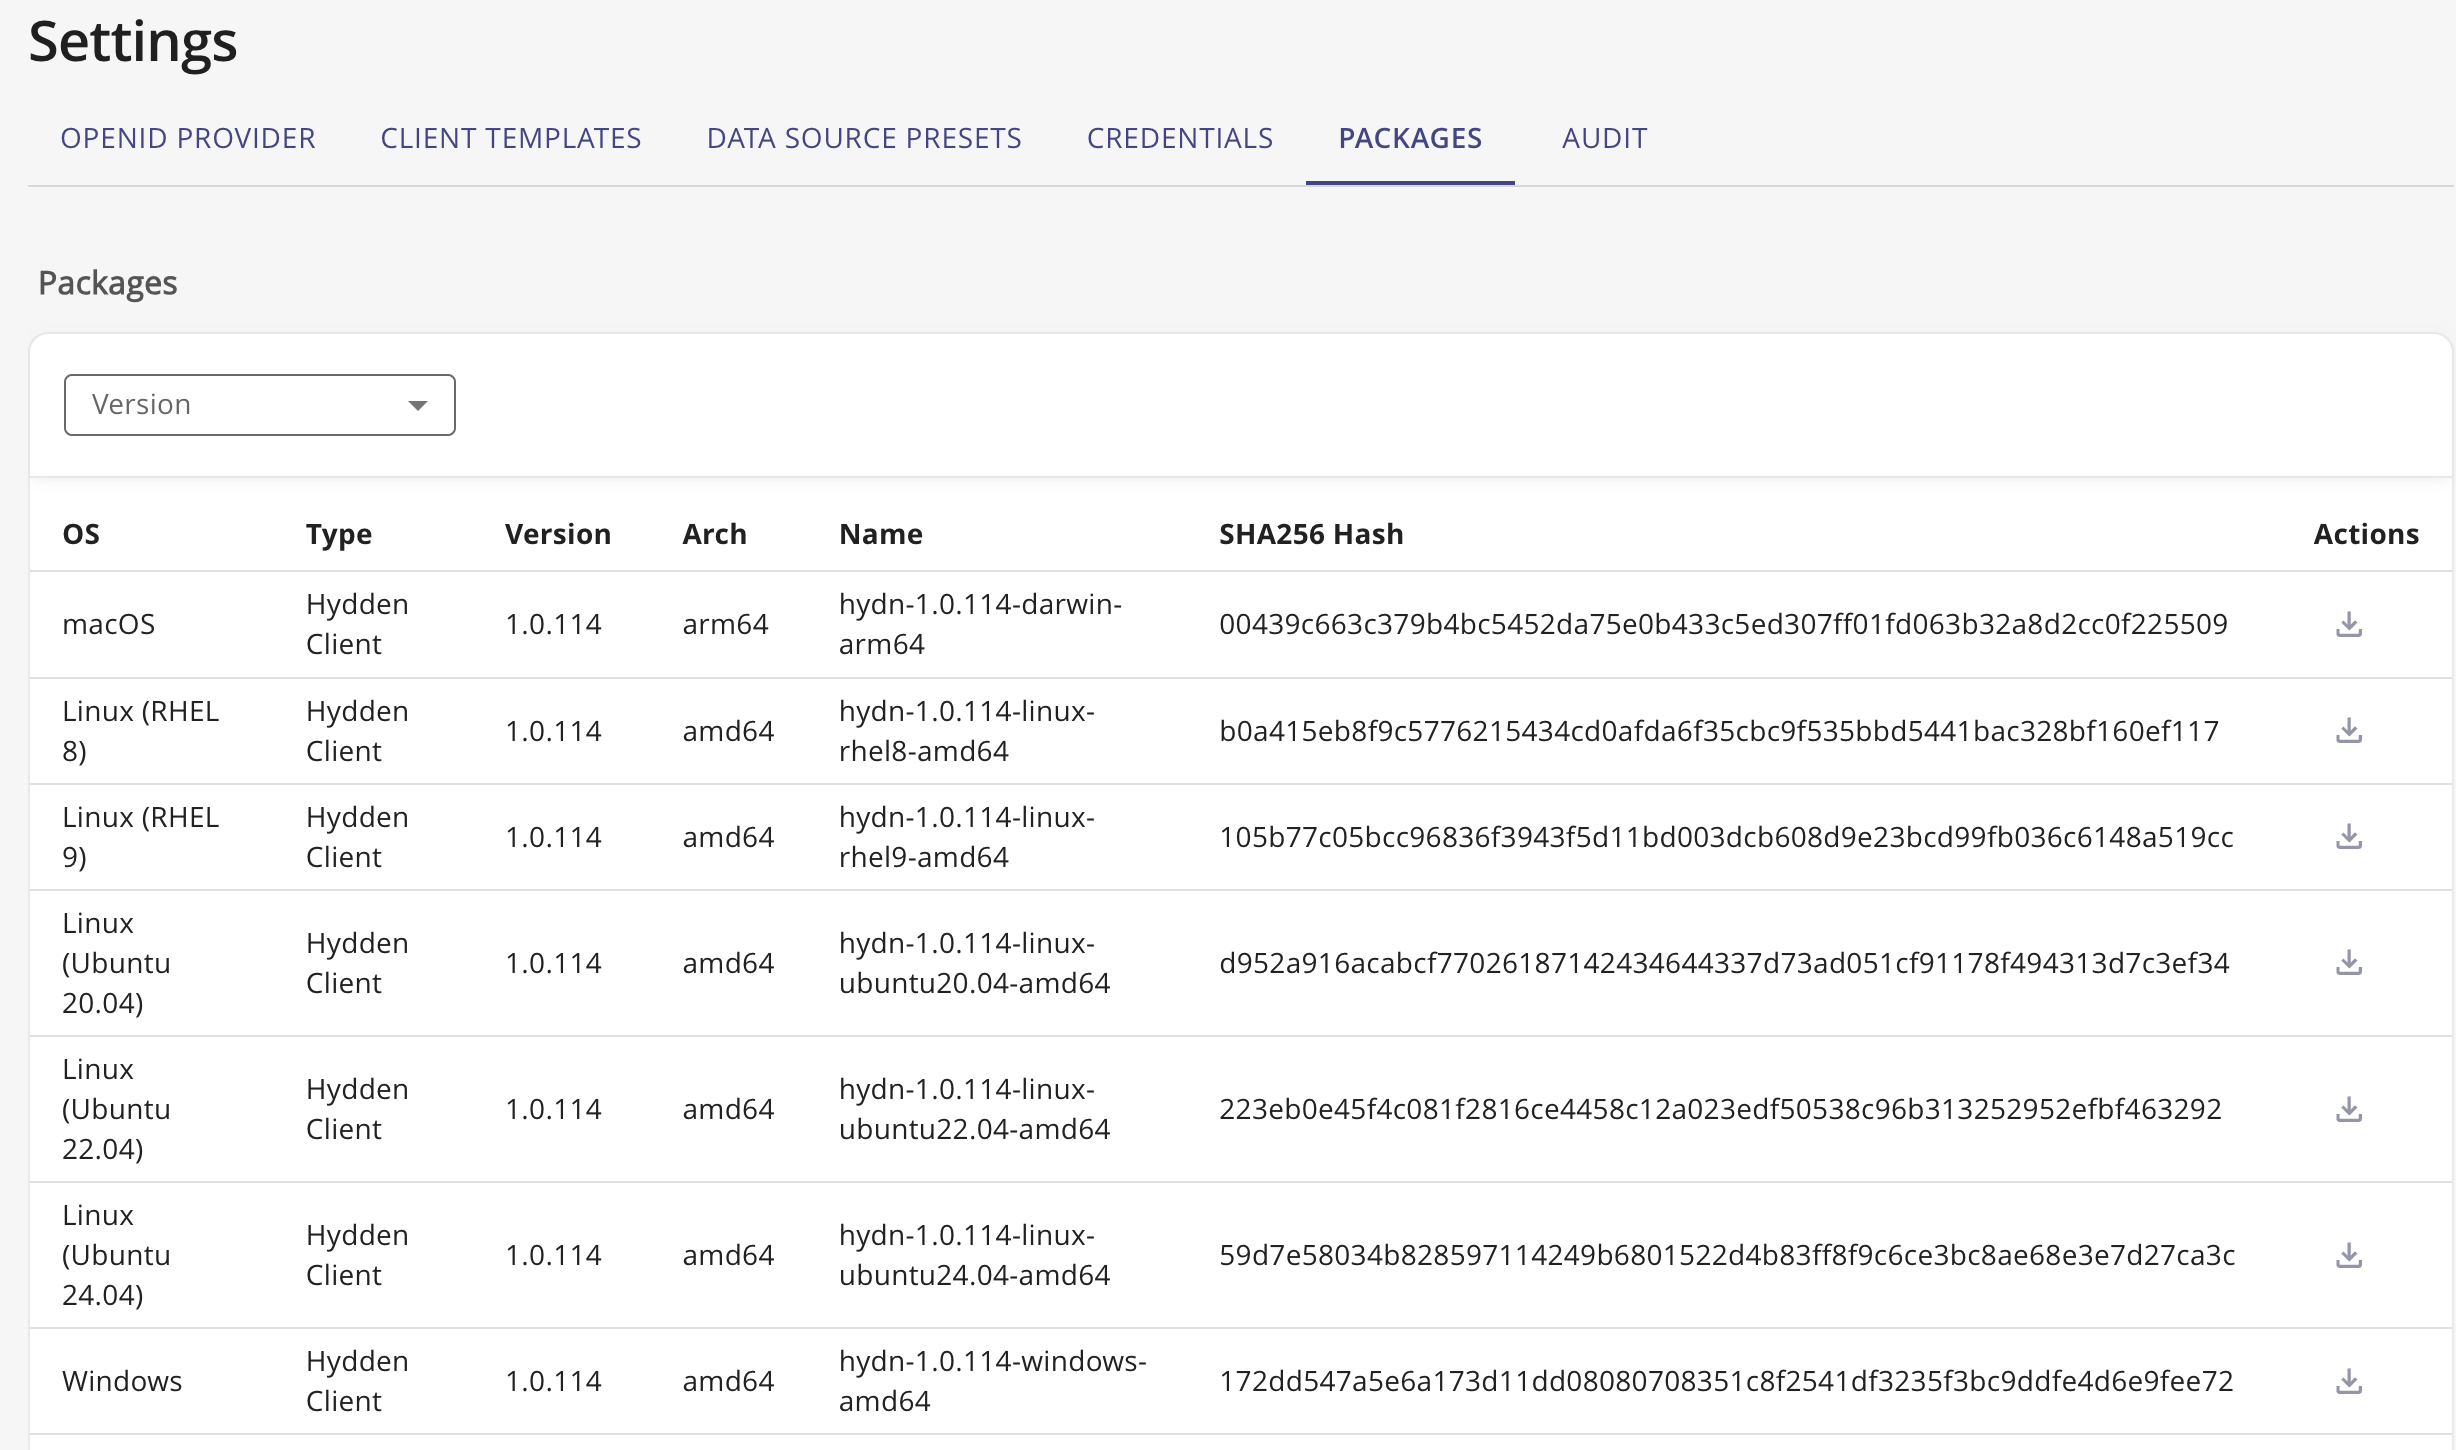
Task: Open the CLIENT TEMPLATES tab
Action: pos(511,138)
